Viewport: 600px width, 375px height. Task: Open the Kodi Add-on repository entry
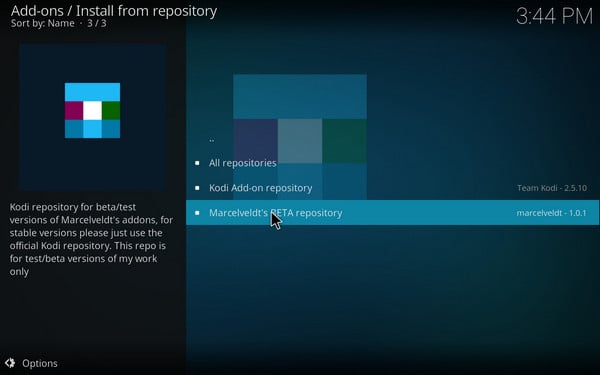click(393, 188)
